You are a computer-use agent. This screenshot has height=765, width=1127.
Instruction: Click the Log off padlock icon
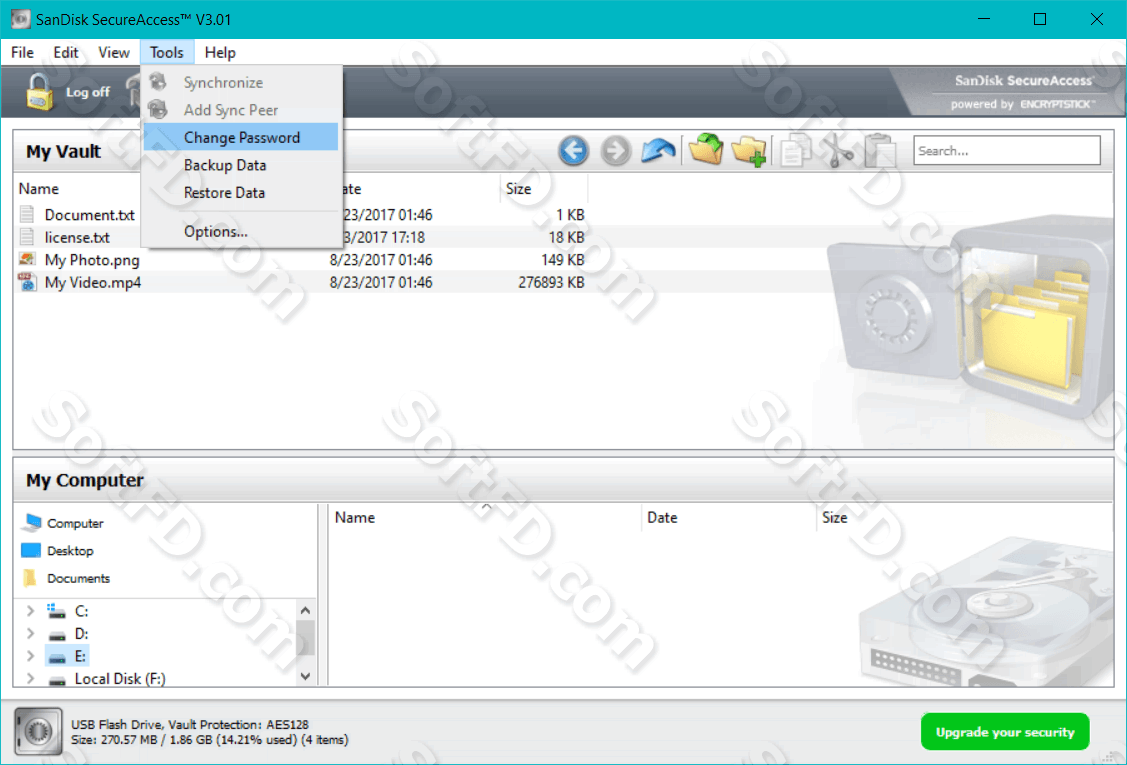pos(40,92)
